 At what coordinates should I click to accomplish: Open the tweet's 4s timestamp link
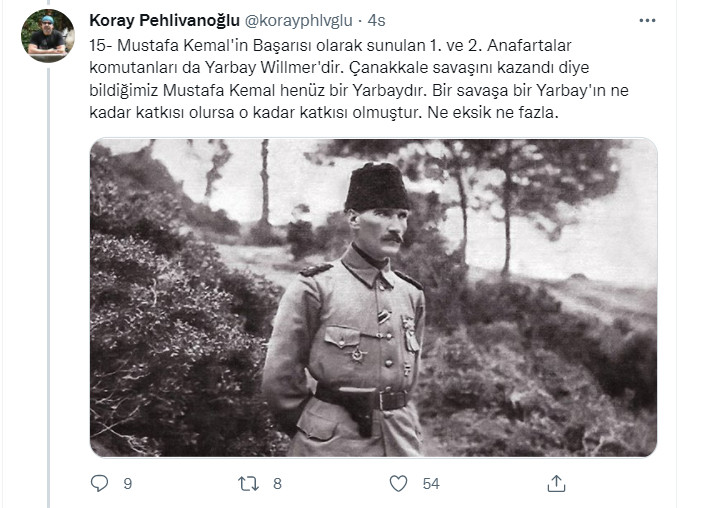point(377,21)
